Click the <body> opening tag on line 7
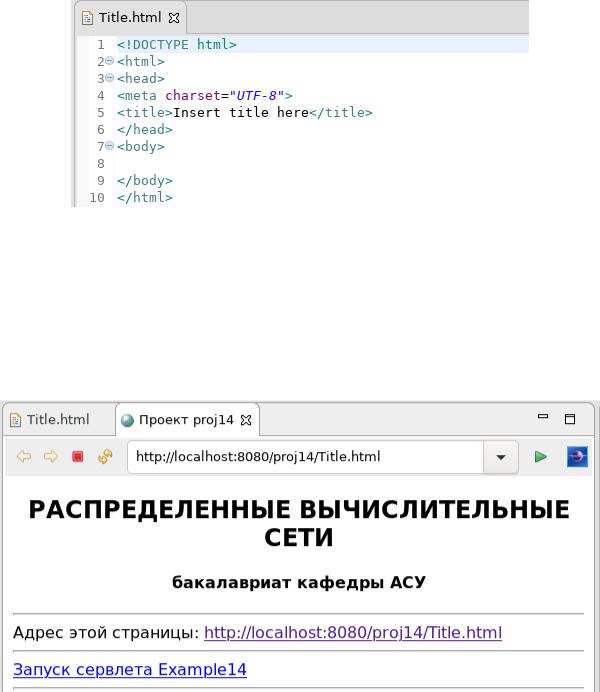The height and width of the screenshot is (692, 600). tap(141, 146)
